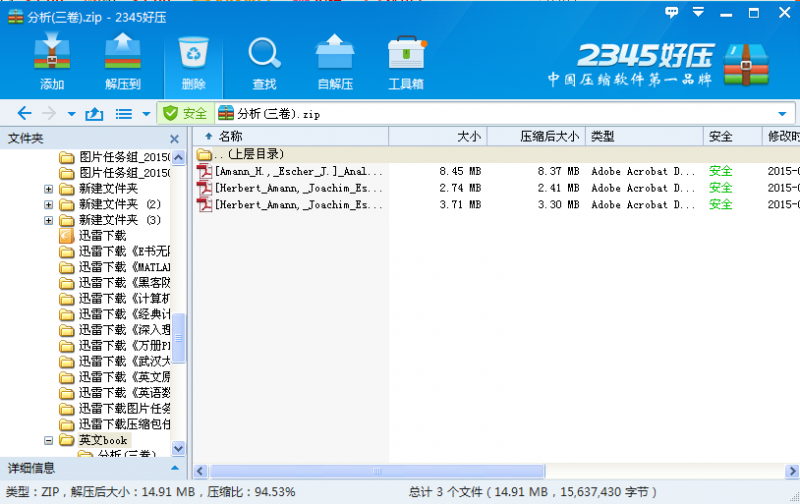Click the horizontal scroll left arrow

coord(201,471)
